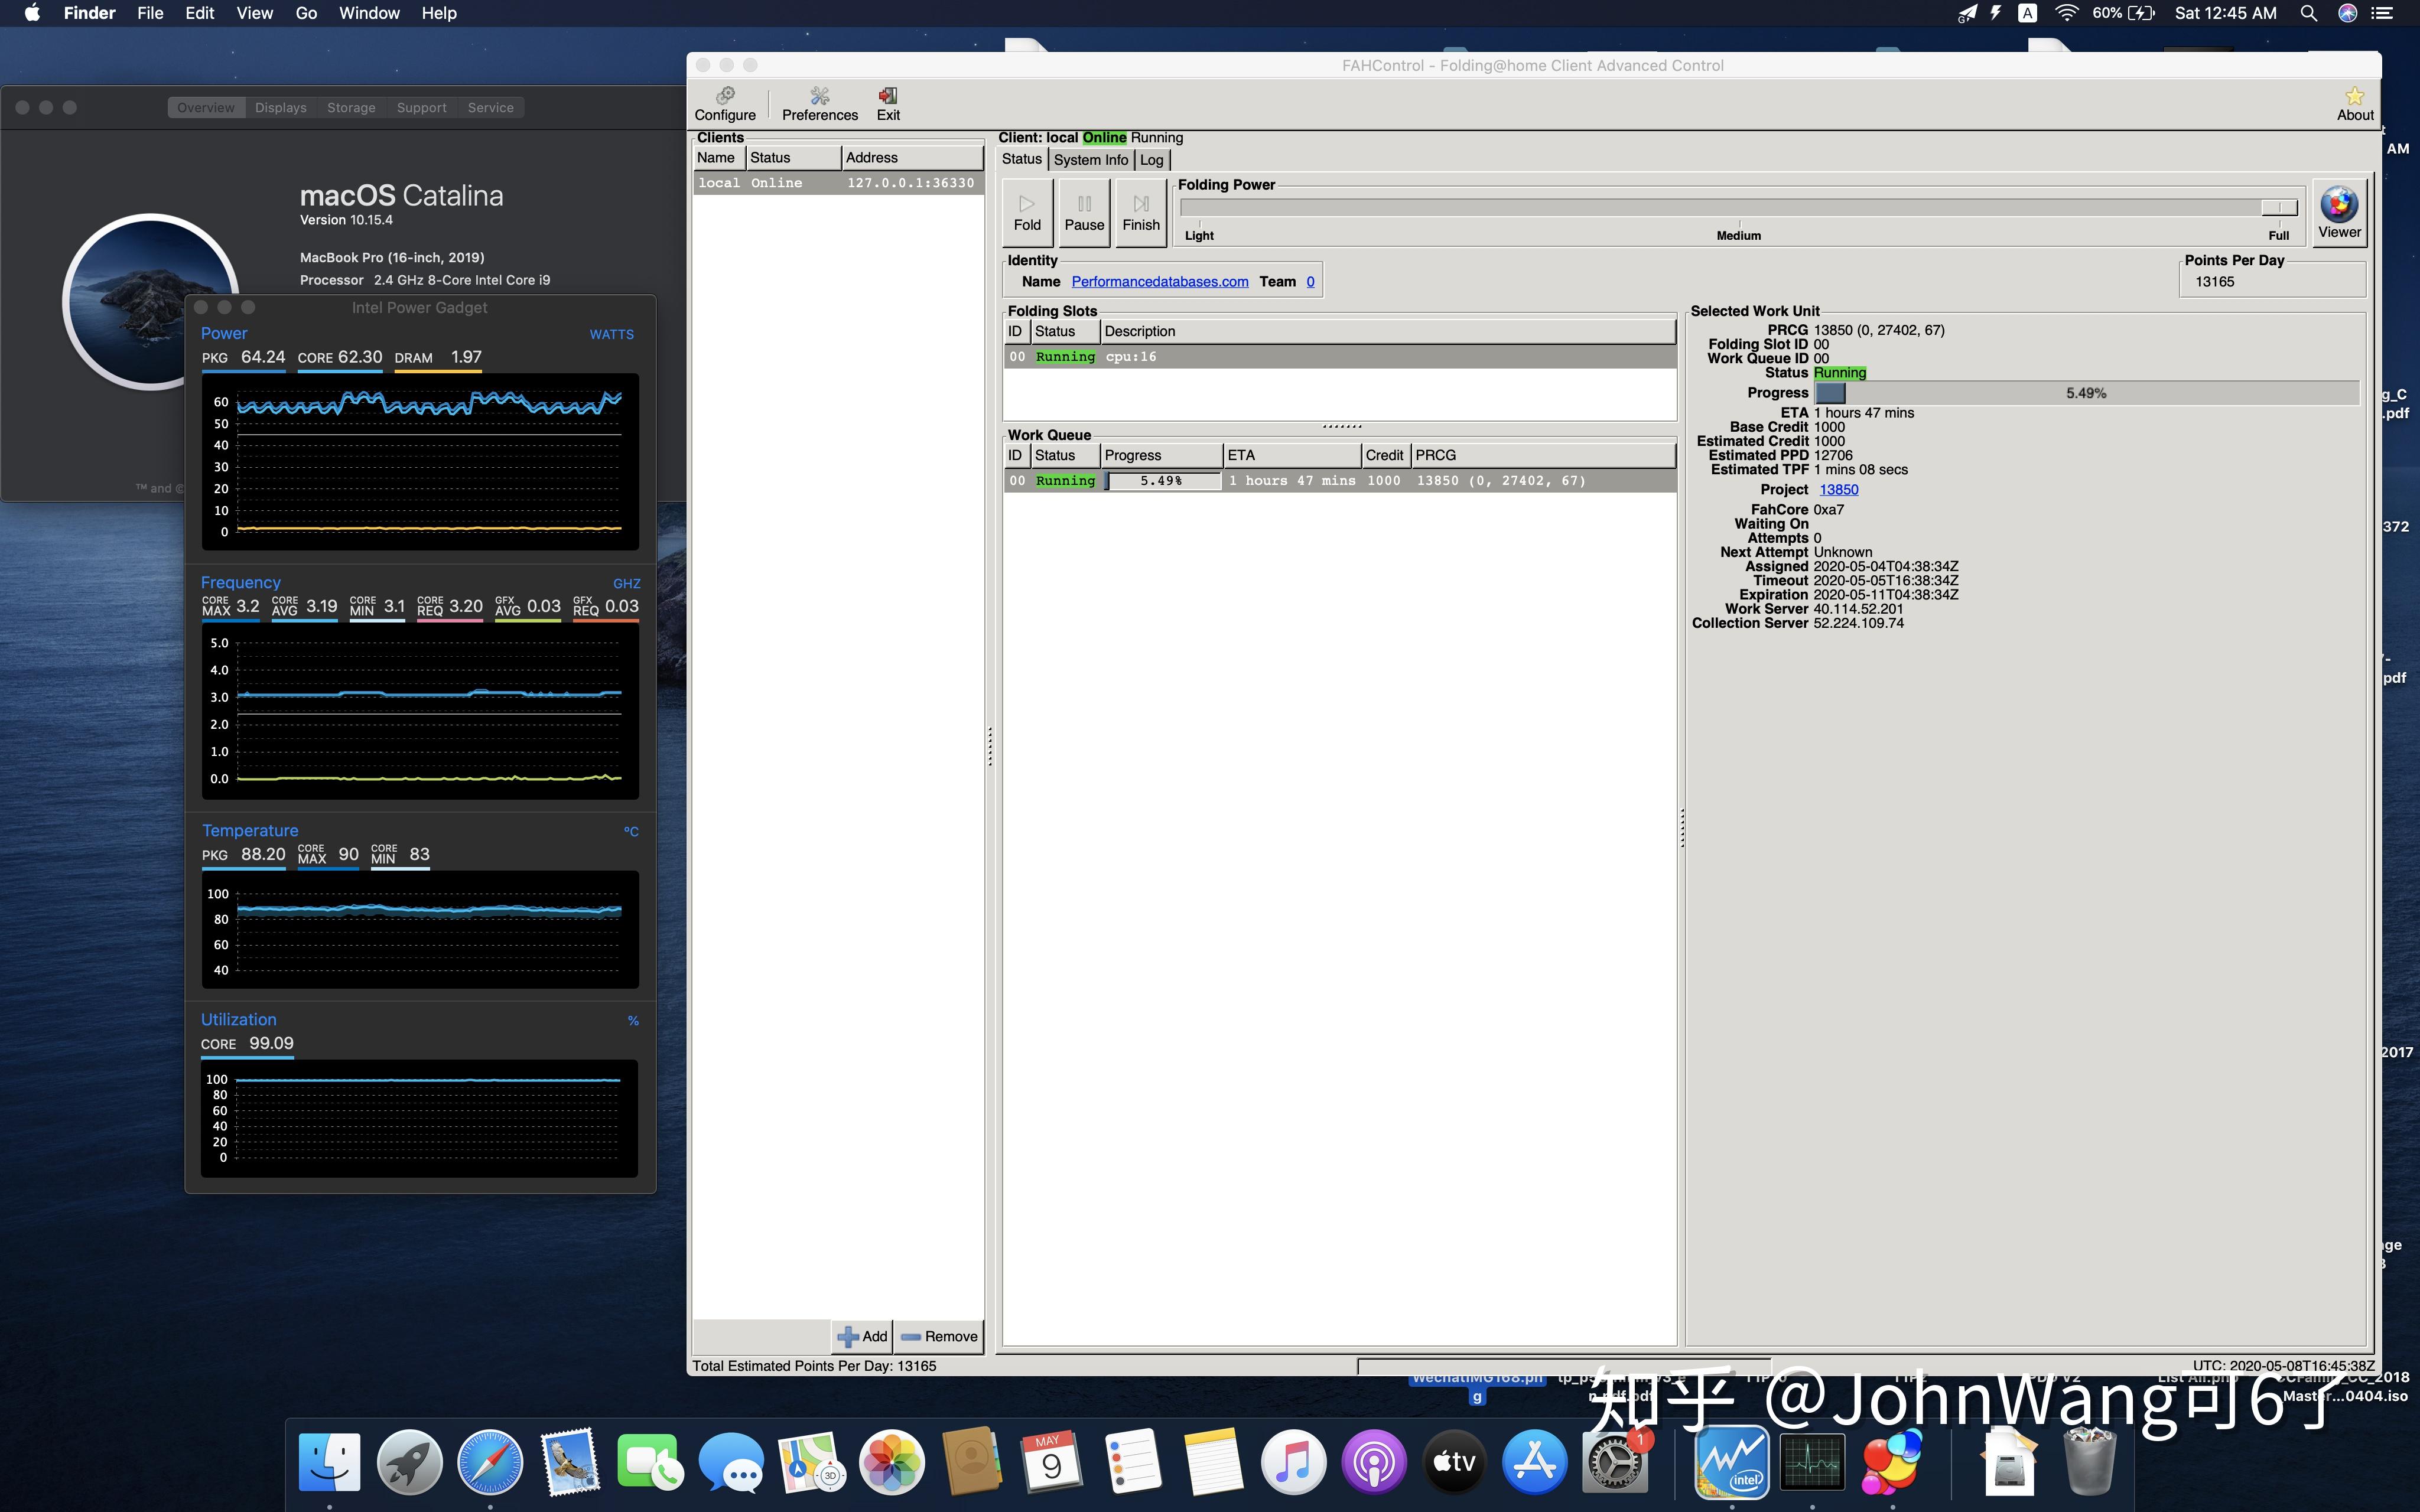Open App Store from the Dock

(1534, 1462)
